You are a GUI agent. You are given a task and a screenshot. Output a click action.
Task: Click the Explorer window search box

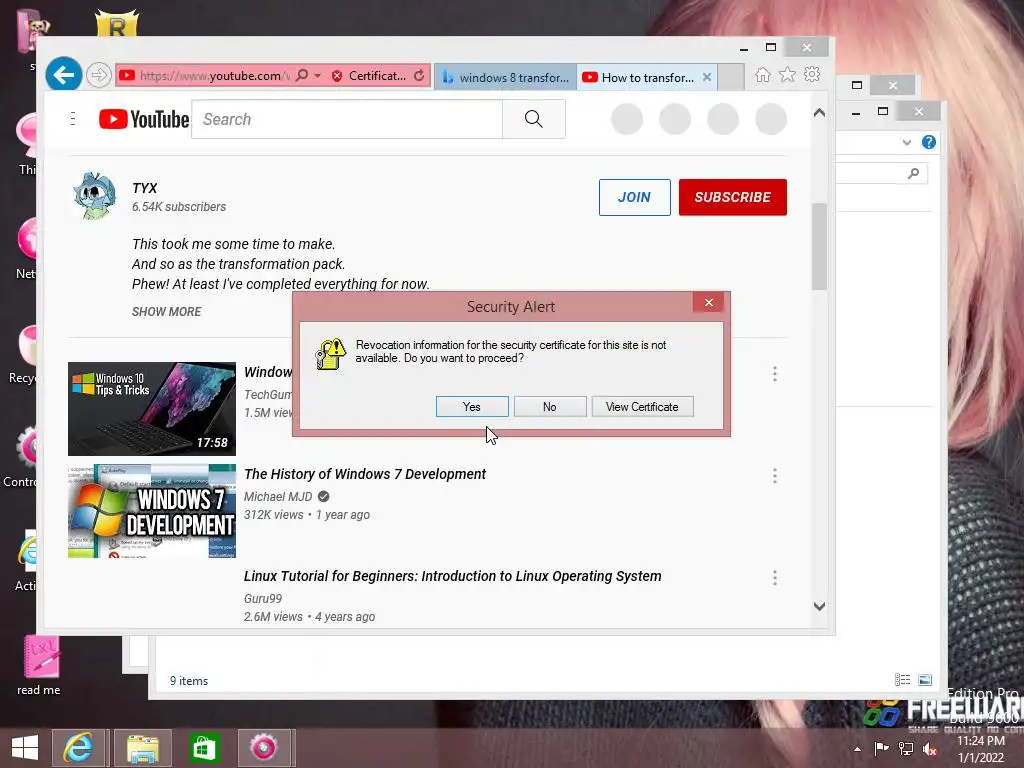coord(882,173)
